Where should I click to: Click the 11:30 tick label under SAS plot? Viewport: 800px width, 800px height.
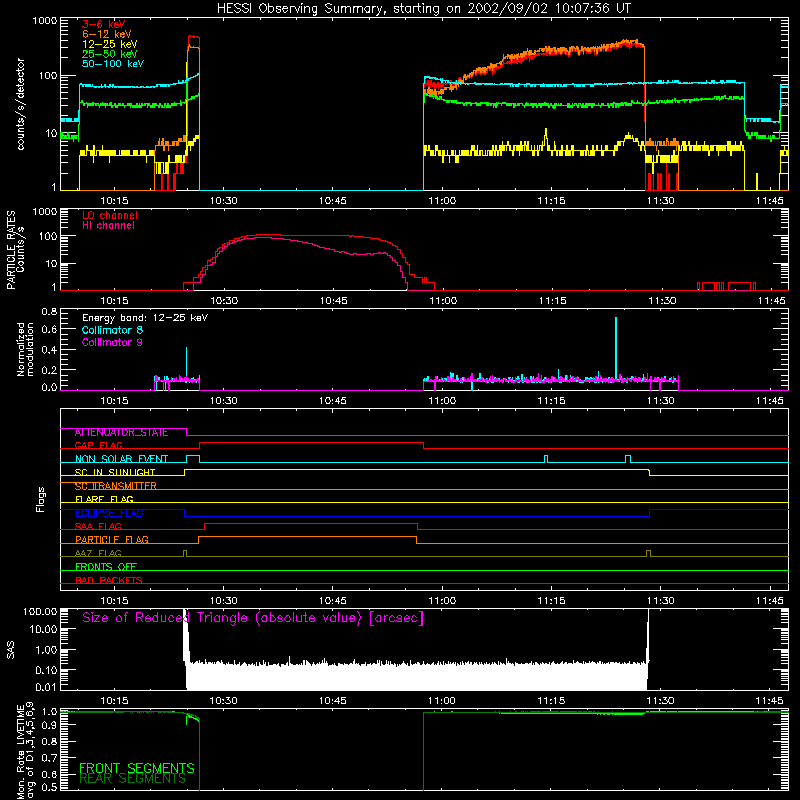(661, 701)
